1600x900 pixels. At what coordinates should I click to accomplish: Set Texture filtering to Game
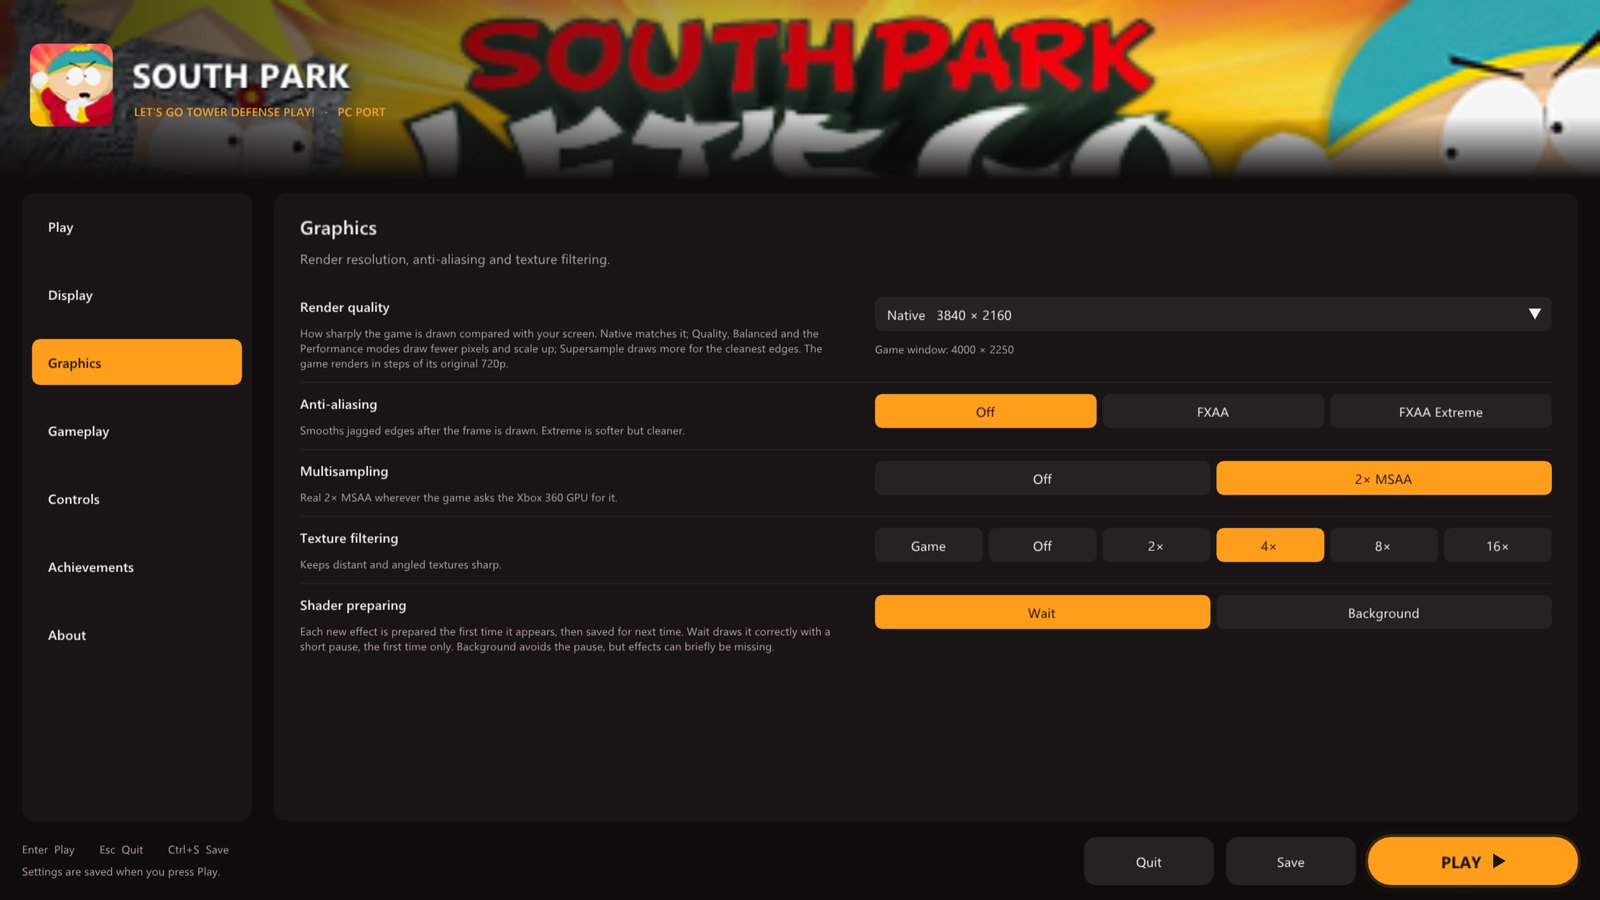[928, 545]
